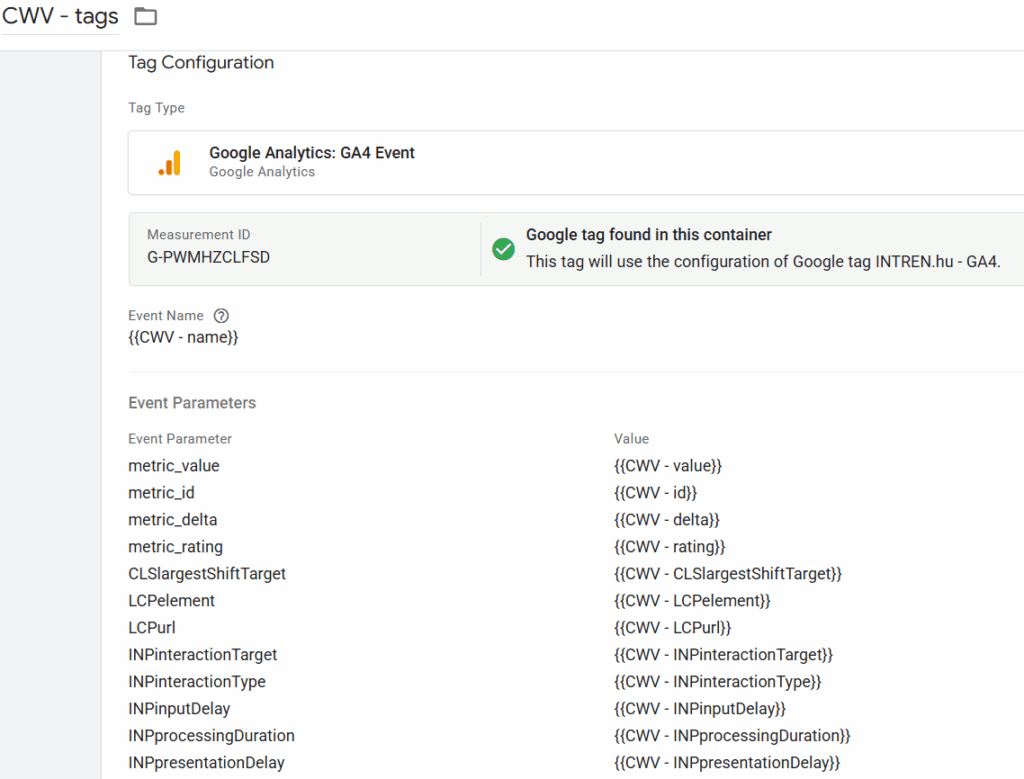The height and width of the screenshot is (779, 1024).
Task: Select the INPinteractionTarget parameter name
Action: [x=202, y=655]
